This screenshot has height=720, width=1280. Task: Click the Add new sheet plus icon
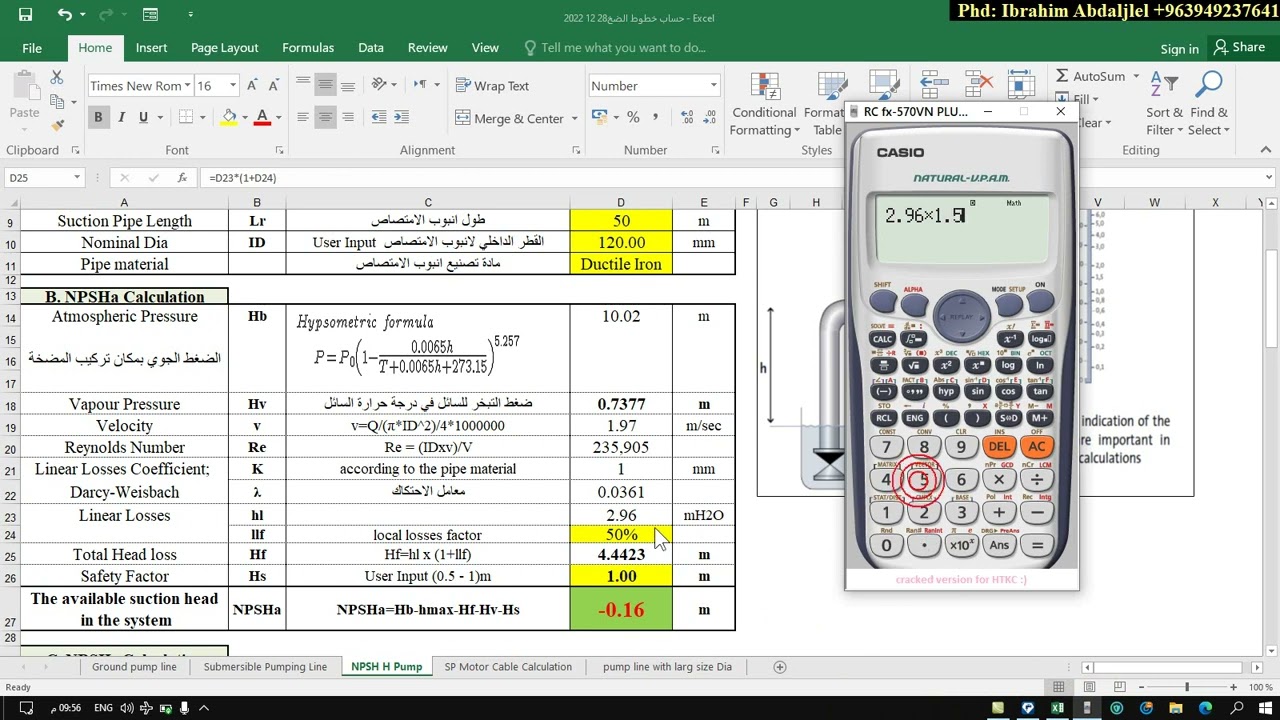(780, 667)
